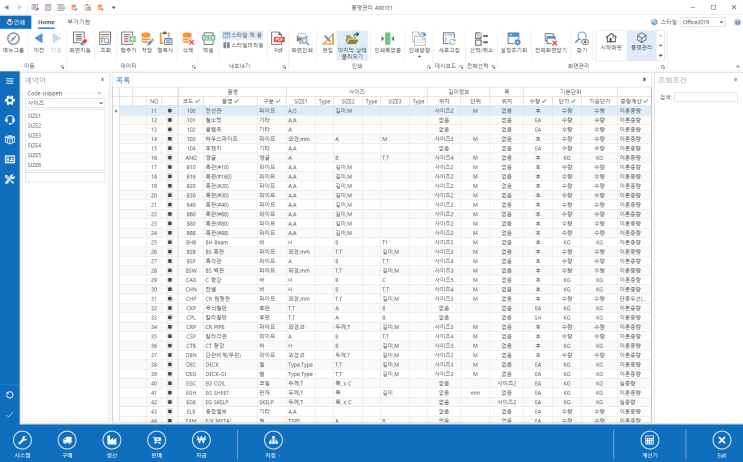Click the wrench-screwdriver tools sidebar icon
The width and height of the screenshot is (743, 462).
(9, 179)
